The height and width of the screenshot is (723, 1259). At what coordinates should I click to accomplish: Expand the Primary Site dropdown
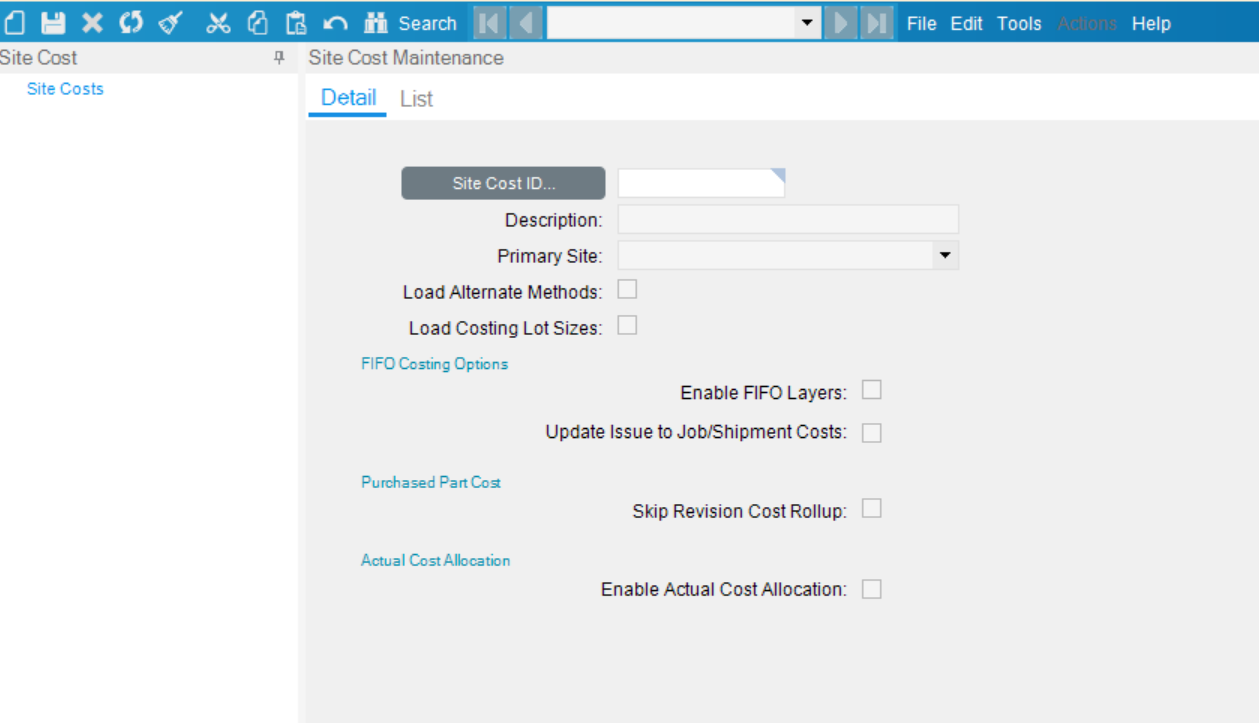(x=945, y=256)
